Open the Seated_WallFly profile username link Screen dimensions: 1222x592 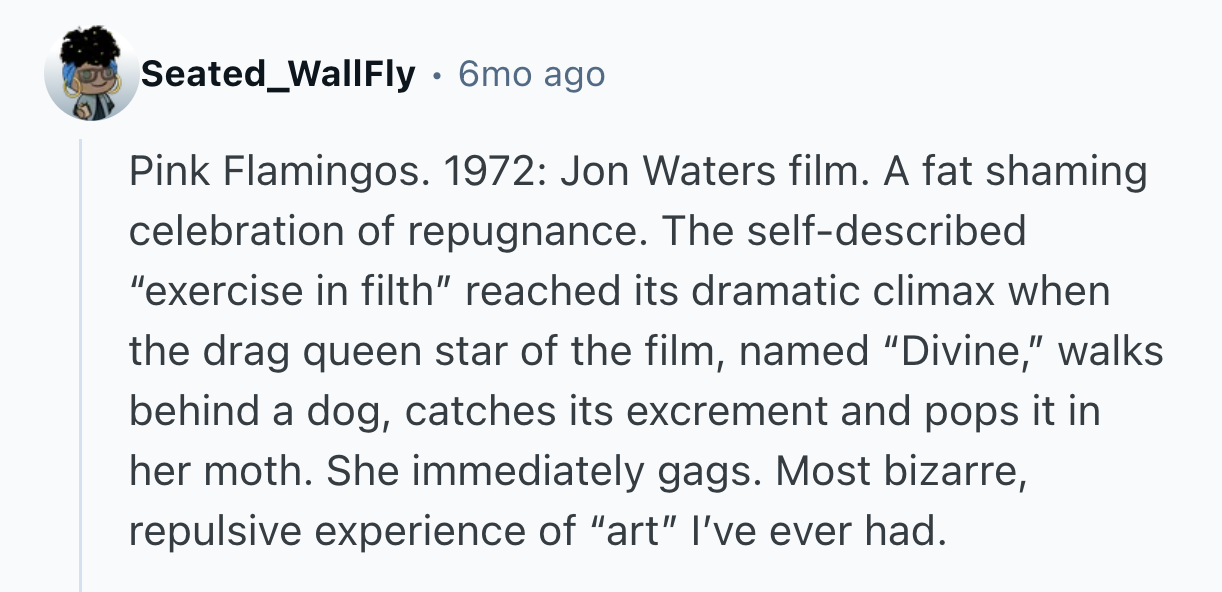tap(277, 74)
